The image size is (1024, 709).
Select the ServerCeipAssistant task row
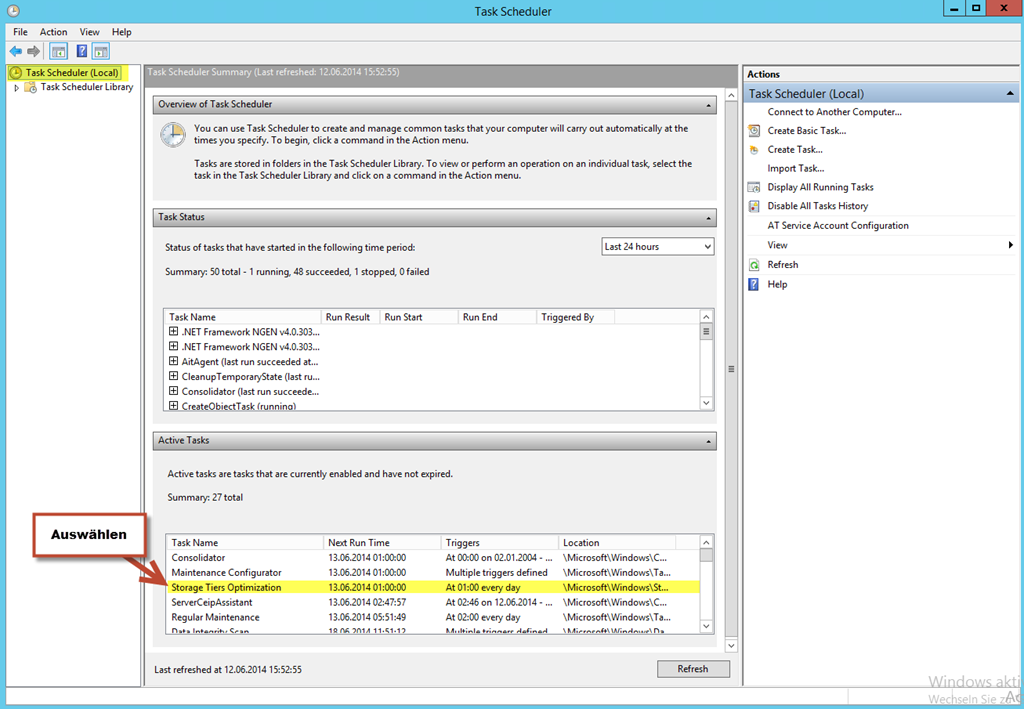coord(432,603)
